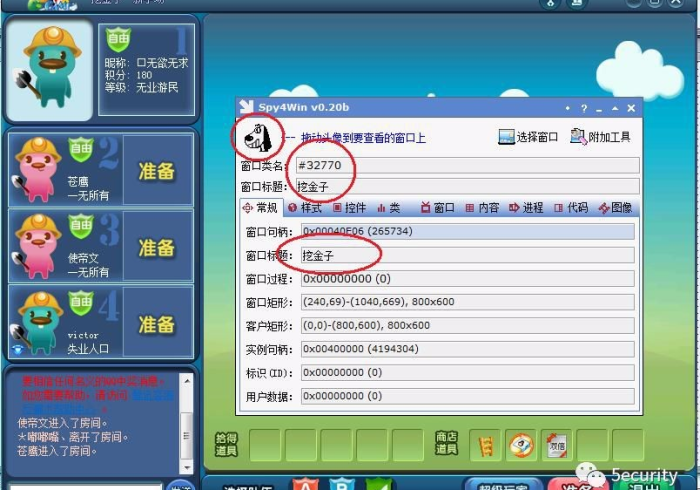Open the 进程 (process) tab
The image size is (700, 490).
(x=526, y=208)
